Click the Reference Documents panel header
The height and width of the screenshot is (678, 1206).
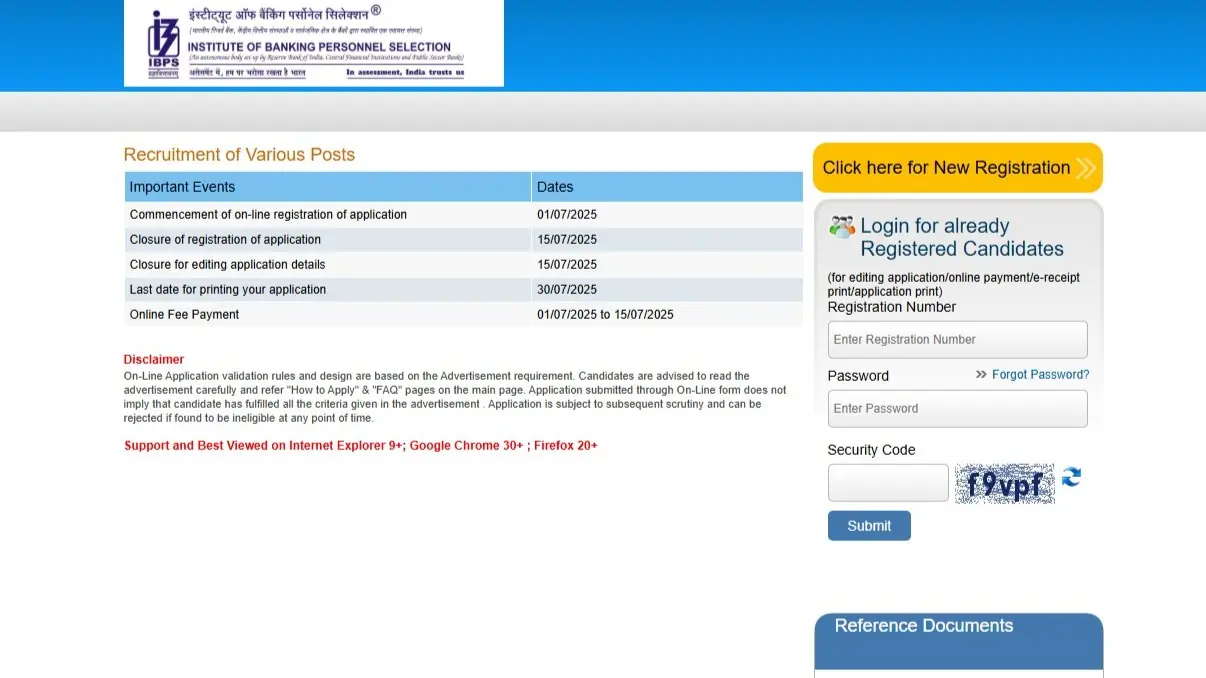(923, 625)
